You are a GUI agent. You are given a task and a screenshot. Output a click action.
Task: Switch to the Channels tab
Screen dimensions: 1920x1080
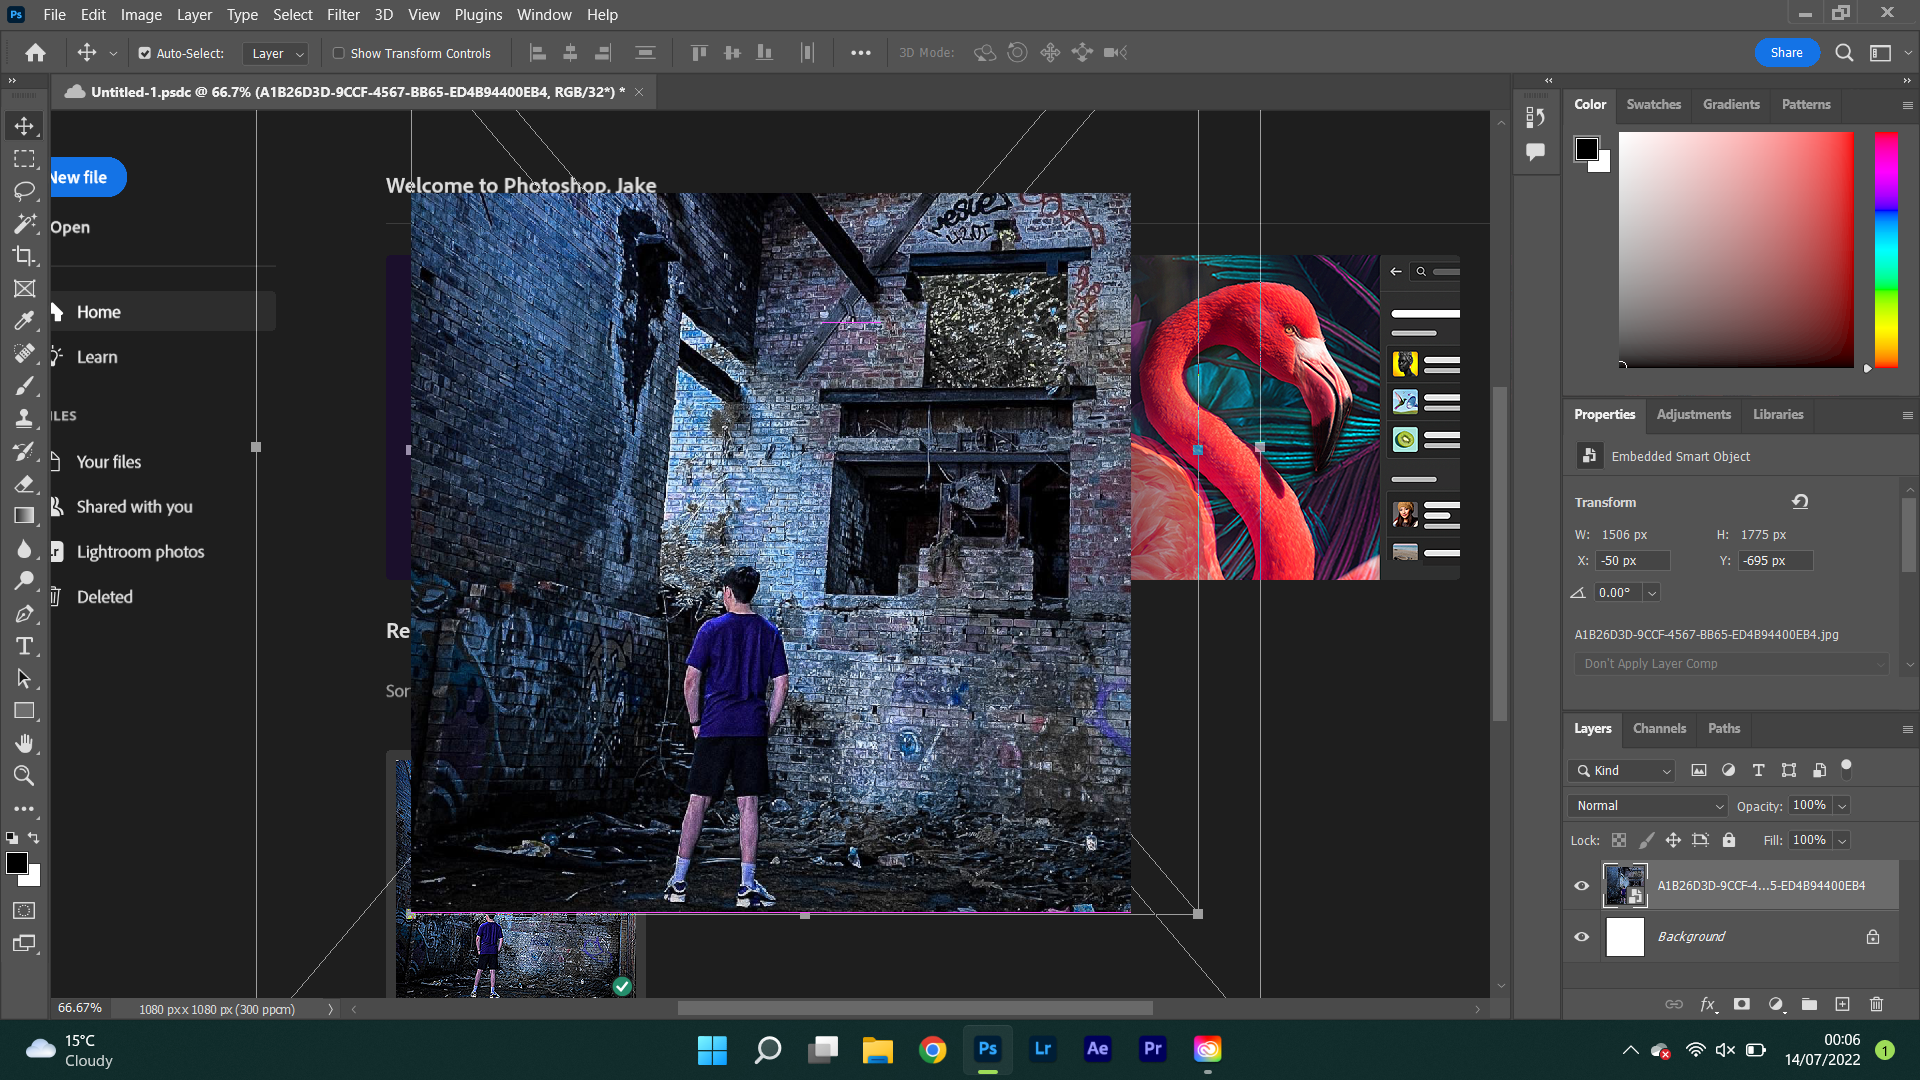tap(1659, 728)
